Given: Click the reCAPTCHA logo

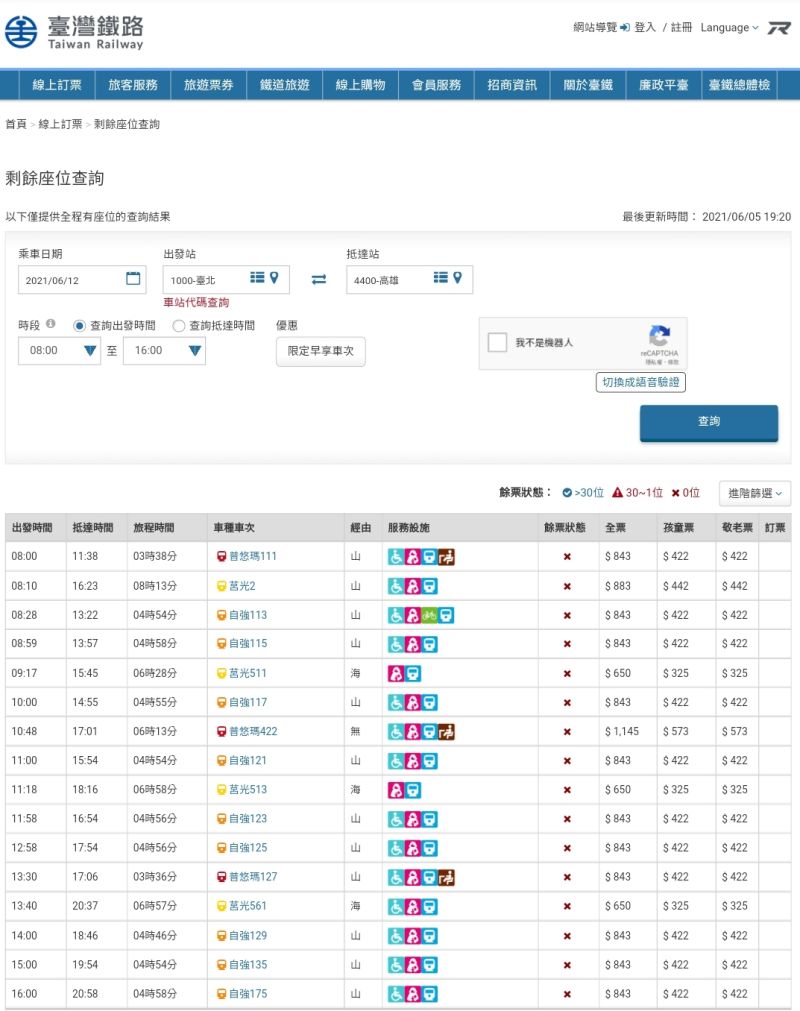Looking at the screenshot, I should click(659, 336).
